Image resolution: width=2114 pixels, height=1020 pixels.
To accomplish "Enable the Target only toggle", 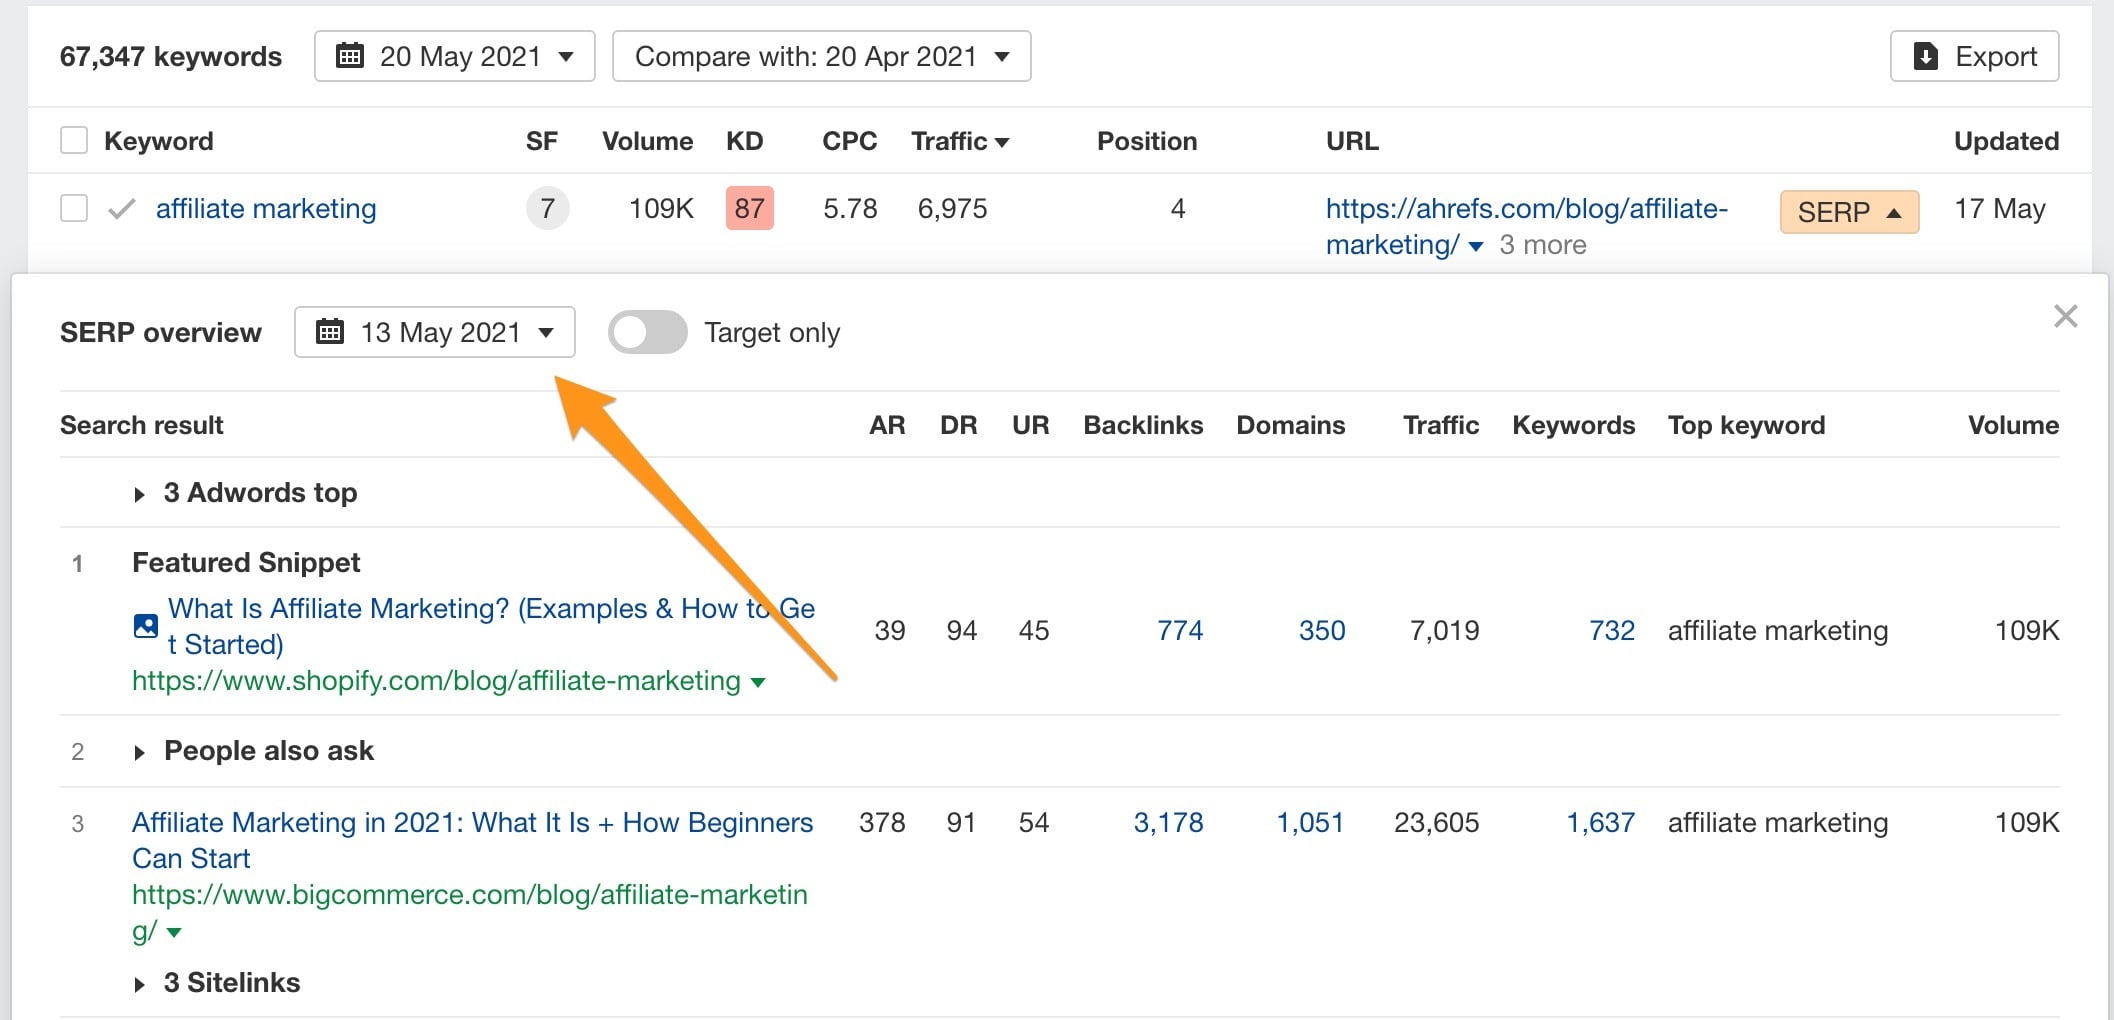I will pyautogui.click(x=647, y=332).
